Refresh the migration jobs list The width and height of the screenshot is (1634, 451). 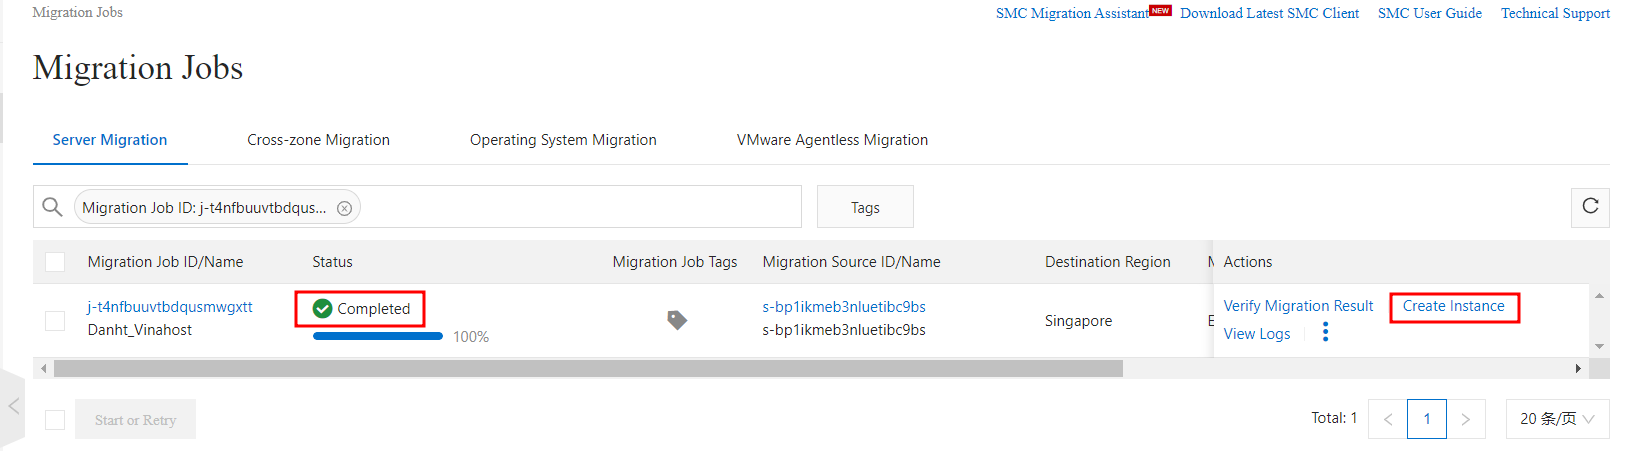coord(1590,206)
